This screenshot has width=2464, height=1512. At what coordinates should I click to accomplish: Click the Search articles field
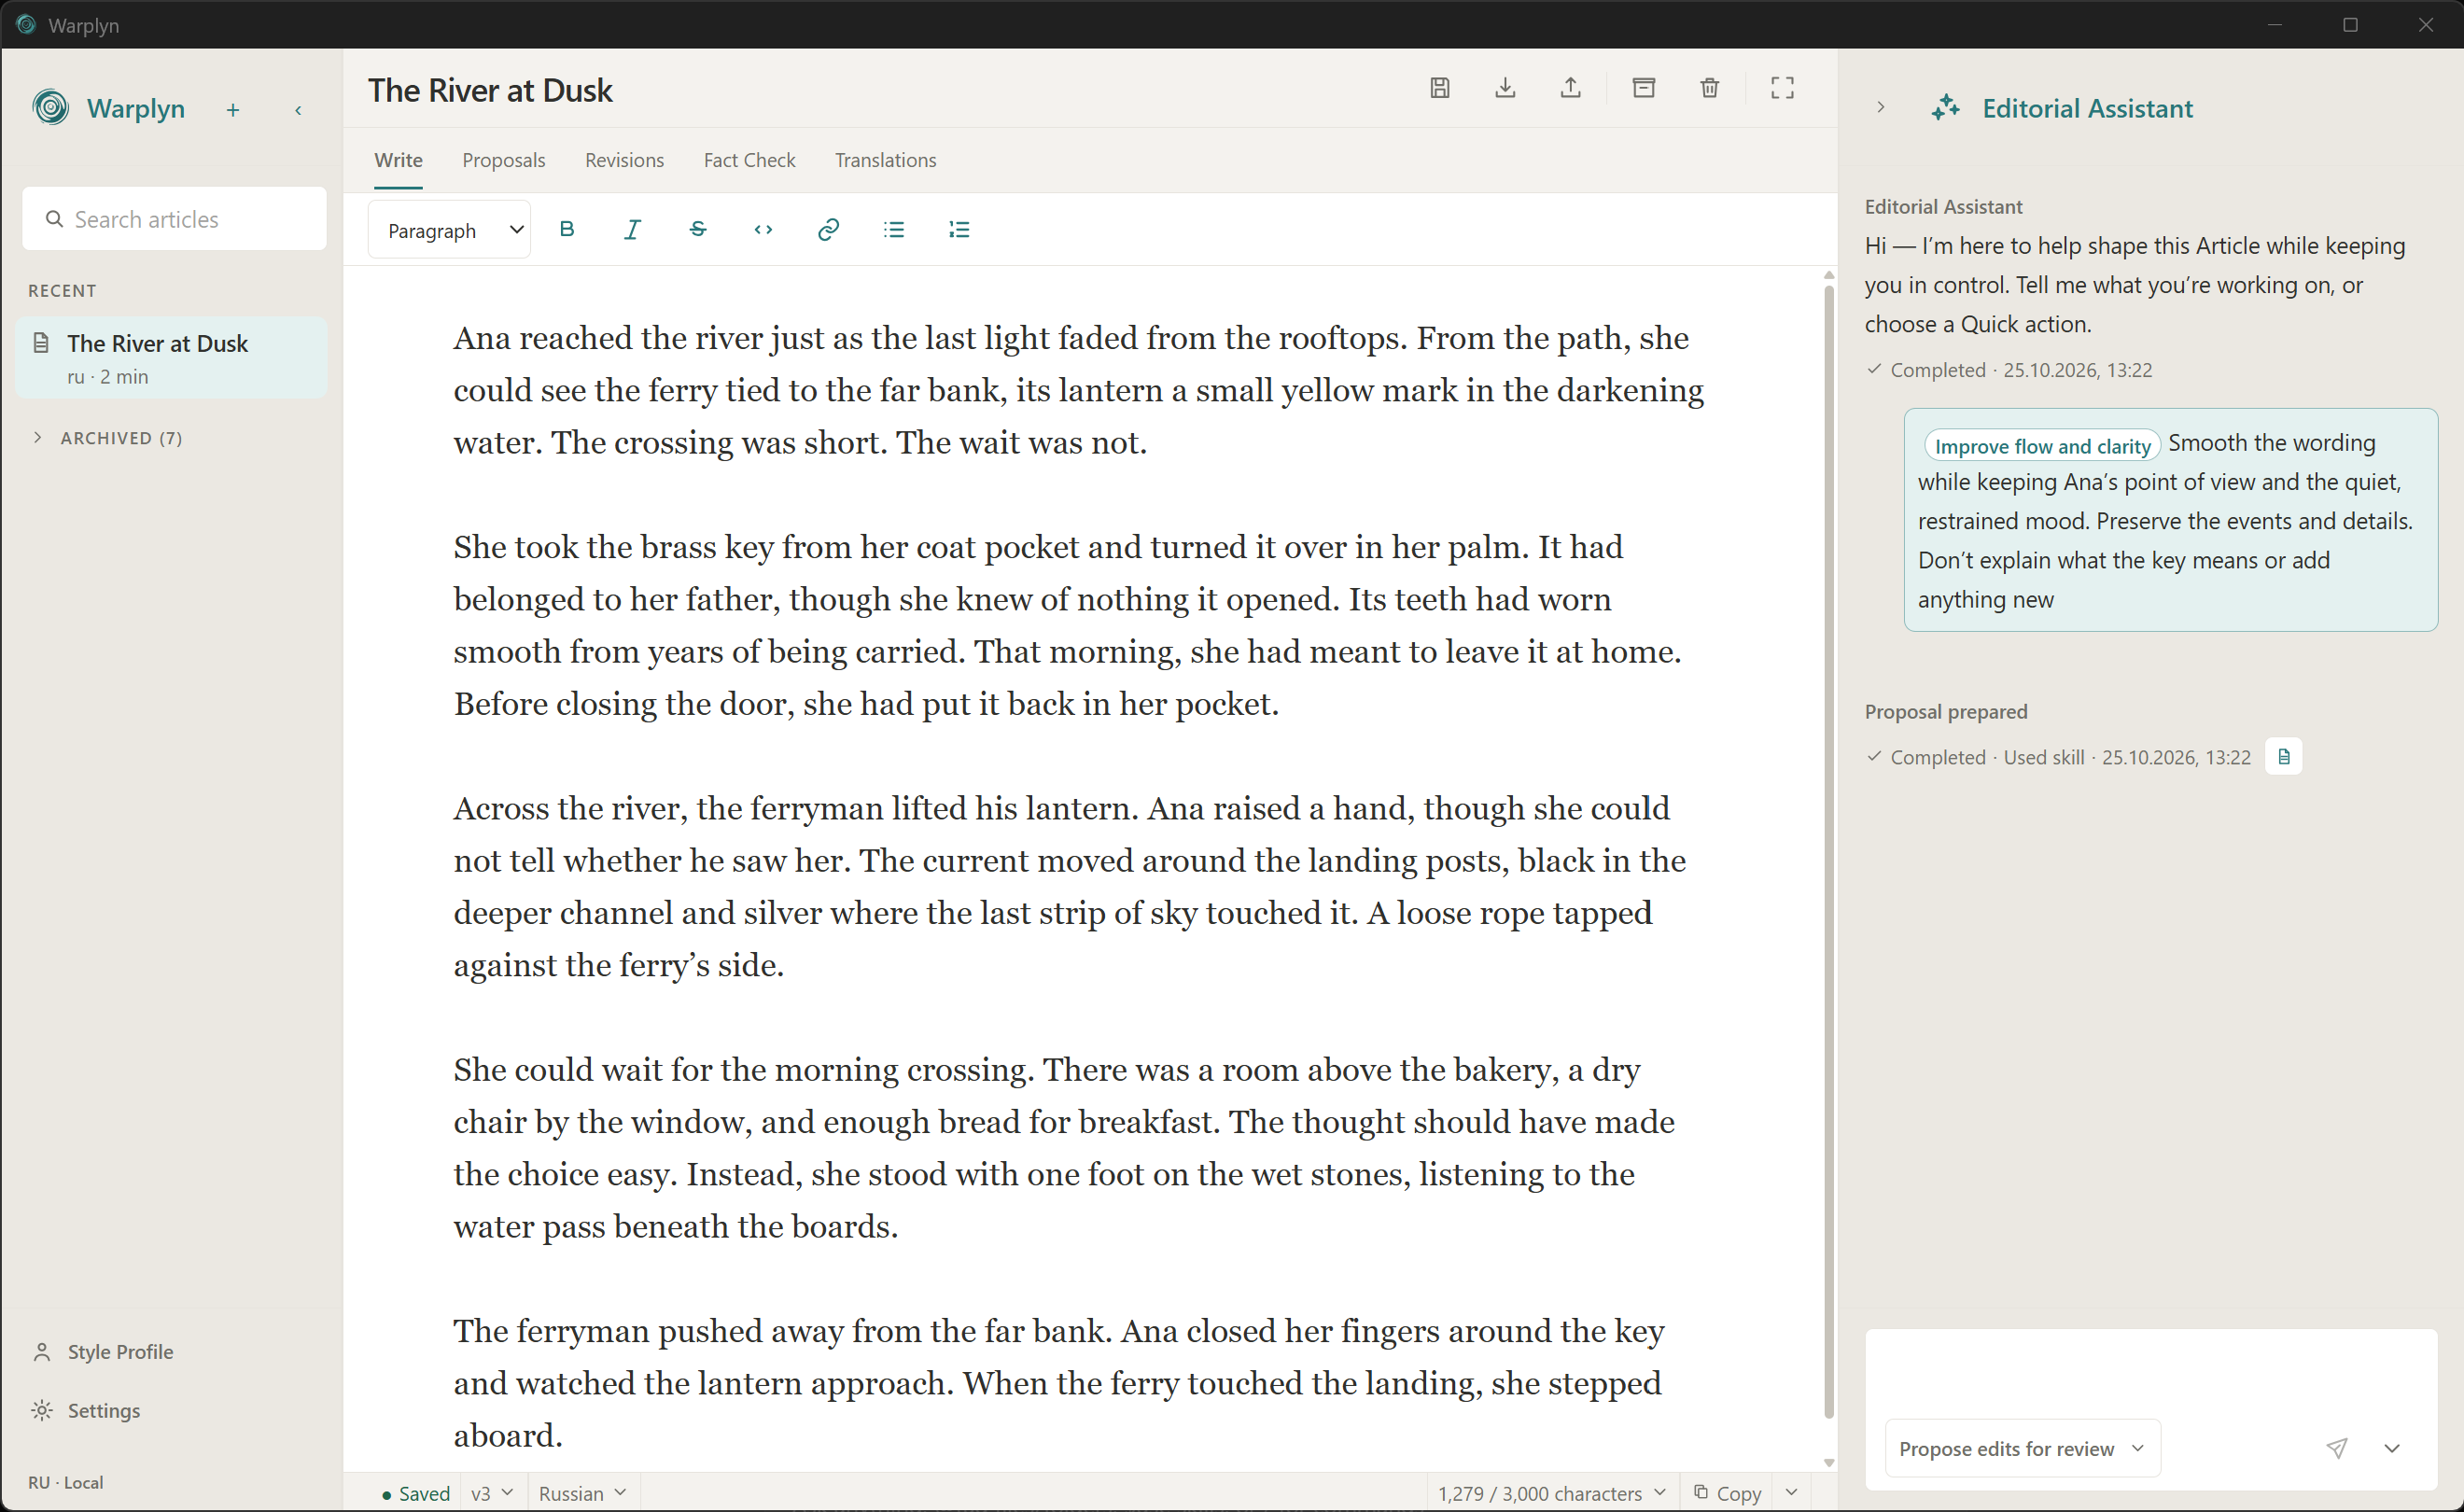tap(174, 219)
